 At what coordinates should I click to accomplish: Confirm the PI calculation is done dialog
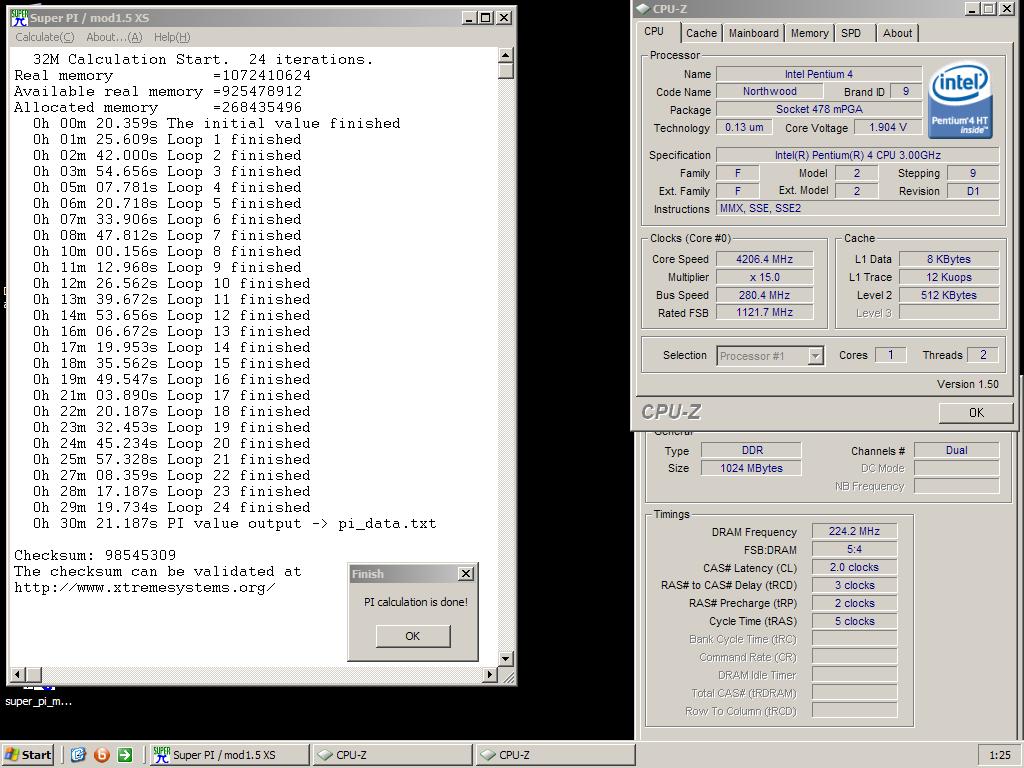413,636
